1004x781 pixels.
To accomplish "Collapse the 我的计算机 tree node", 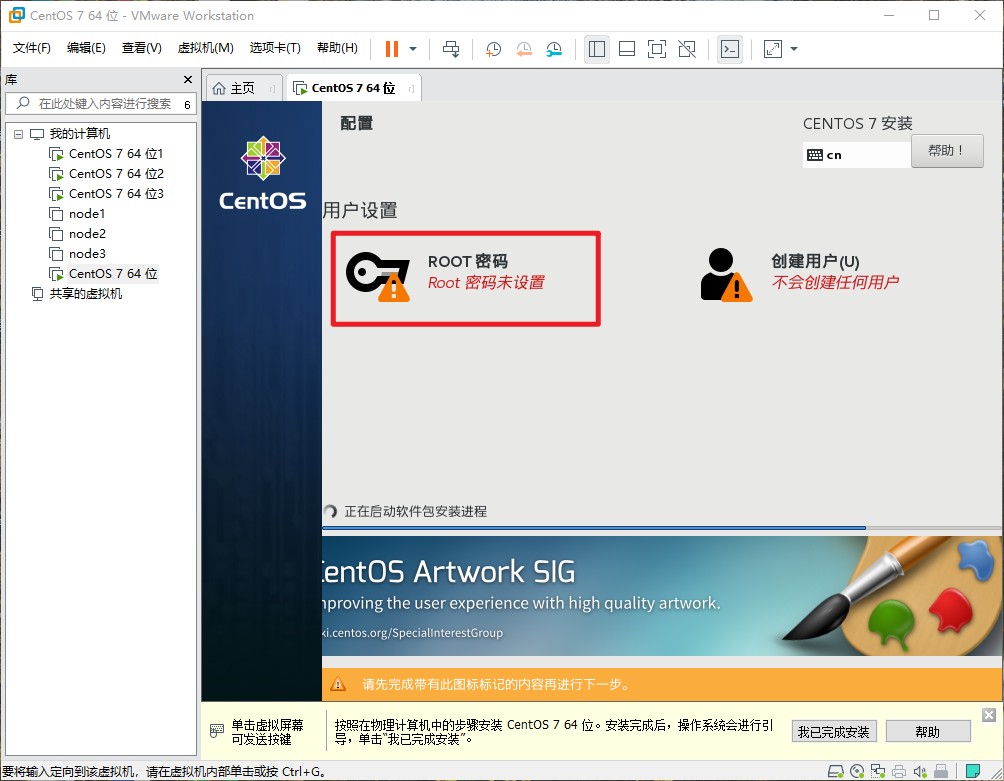I will 19,134.
